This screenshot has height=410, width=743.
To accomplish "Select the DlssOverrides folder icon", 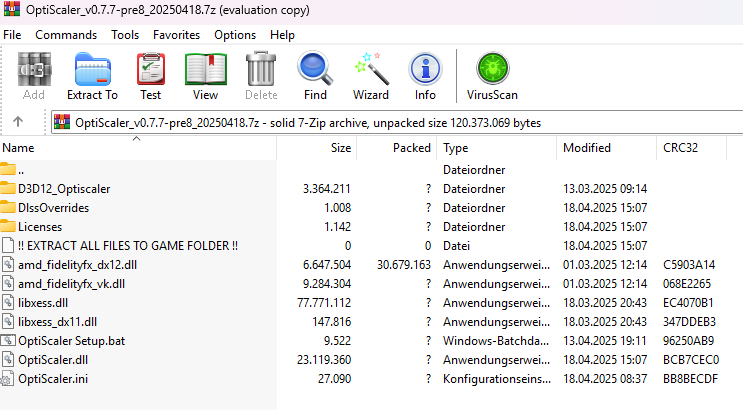I will (8, 207).
